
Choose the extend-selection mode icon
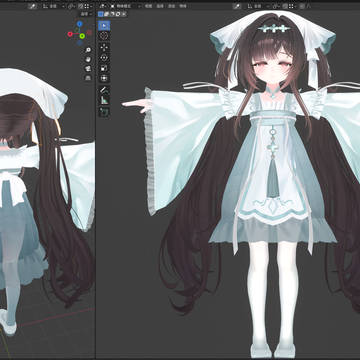(x=106, y=14)
